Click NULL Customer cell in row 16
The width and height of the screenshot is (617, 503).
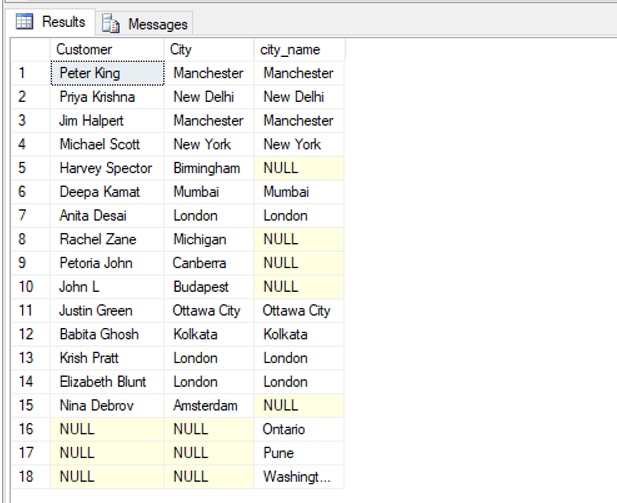click(107, 429)
